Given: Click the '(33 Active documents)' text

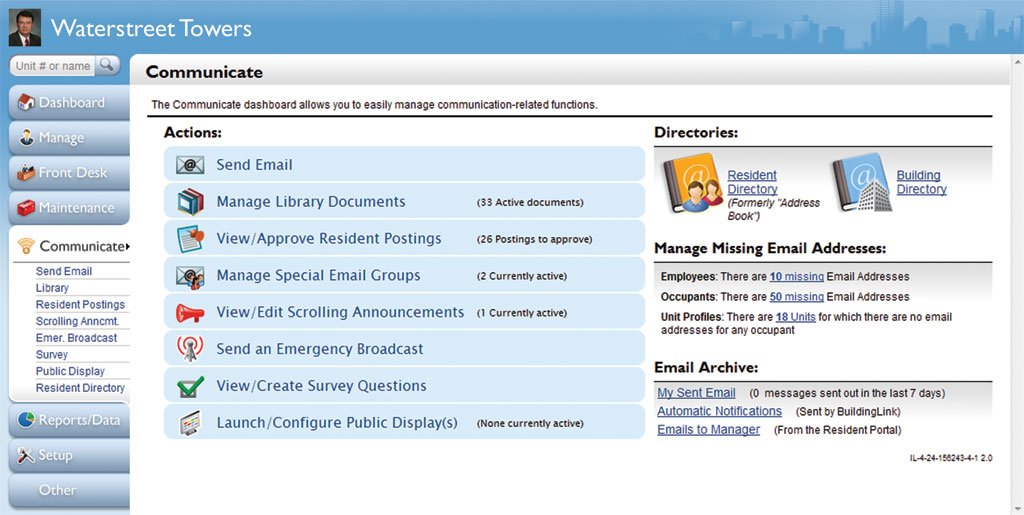Looking at the screenshot, I should point(530,202).
